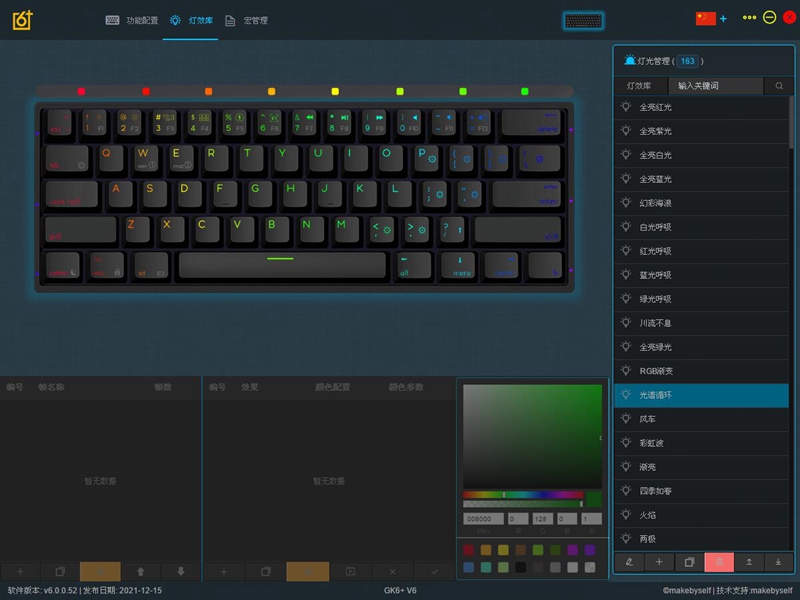Click the keyboard device thumbnail in the header
This screenshot has height=600, width=800.
tap(583, 21)
